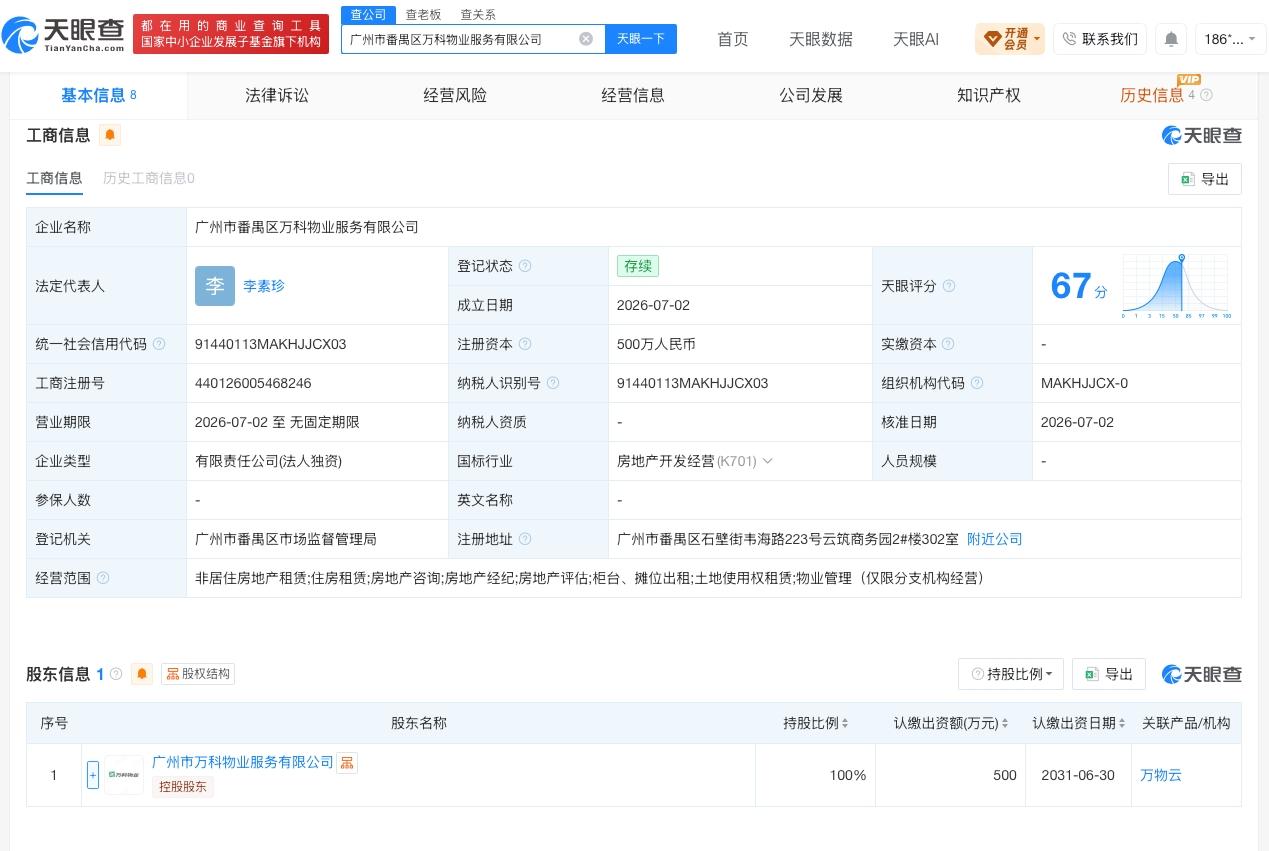Open the 万物云 related product link

point(1161,775)
